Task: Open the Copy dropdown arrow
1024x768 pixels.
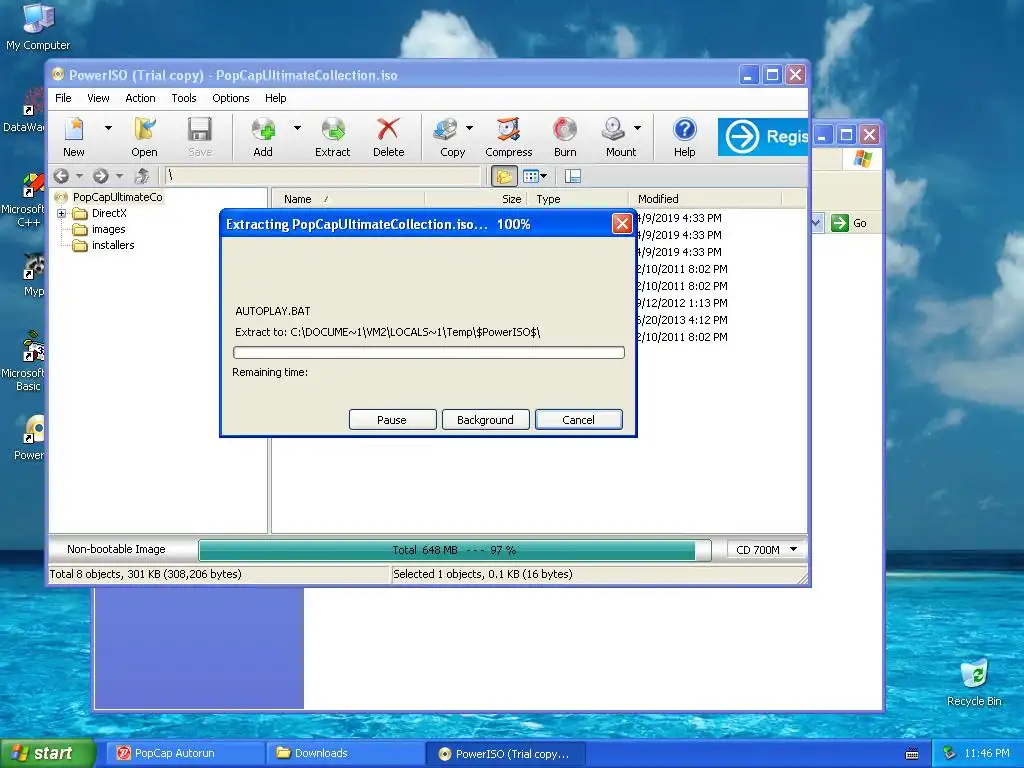Action: (x=470, y=129)
